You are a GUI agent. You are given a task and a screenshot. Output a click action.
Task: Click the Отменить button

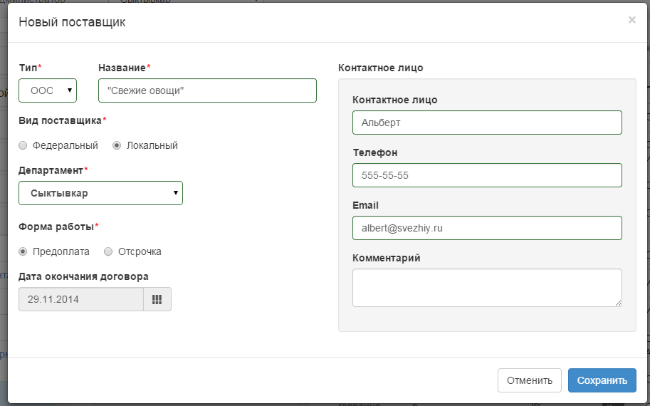point(529,380)
